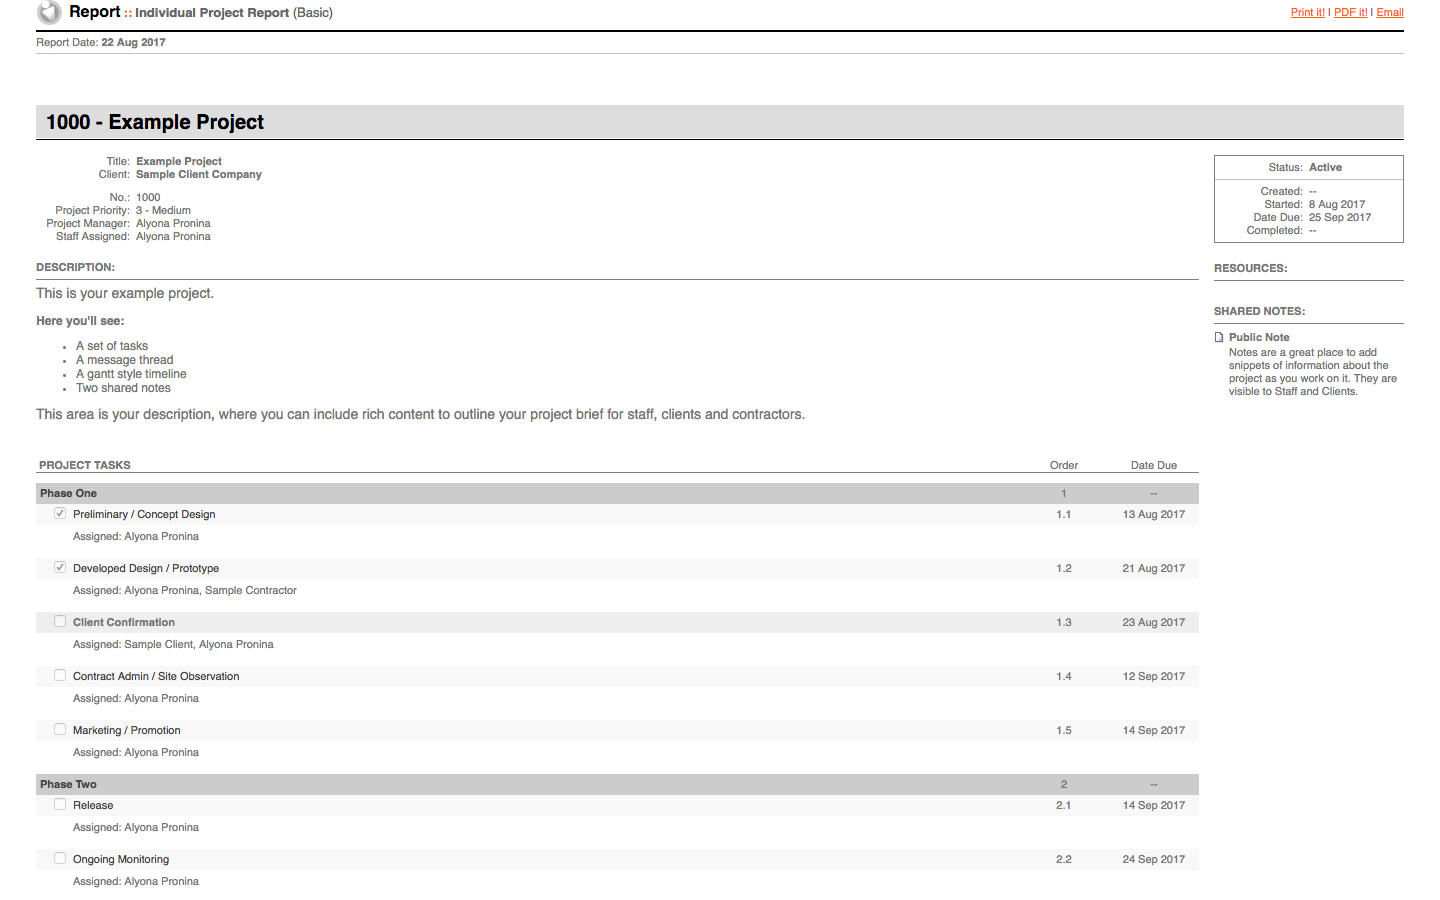Click the Client Confirmation task name
1440x900 pixels.
tap(124, 622)
